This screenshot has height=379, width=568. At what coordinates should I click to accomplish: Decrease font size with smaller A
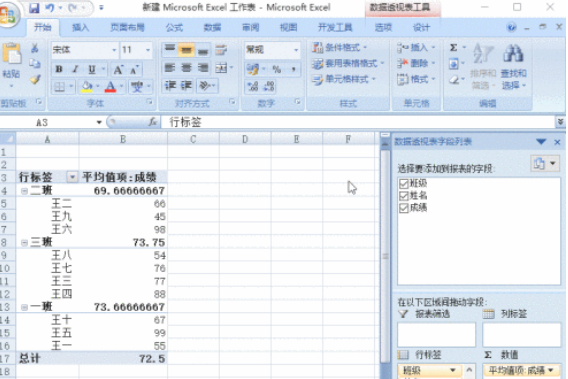click(134, 70)
